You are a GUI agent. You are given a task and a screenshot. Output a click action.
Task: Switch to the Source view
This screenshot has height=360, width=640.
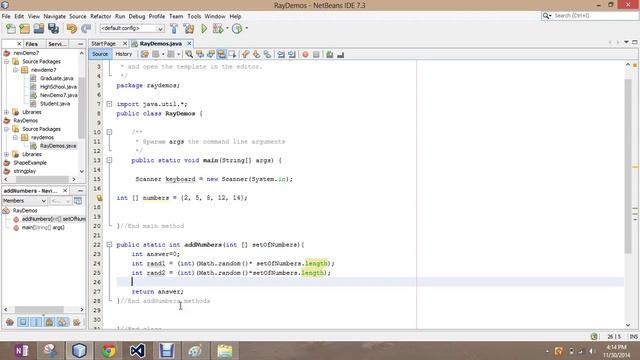tap(100, 54)
